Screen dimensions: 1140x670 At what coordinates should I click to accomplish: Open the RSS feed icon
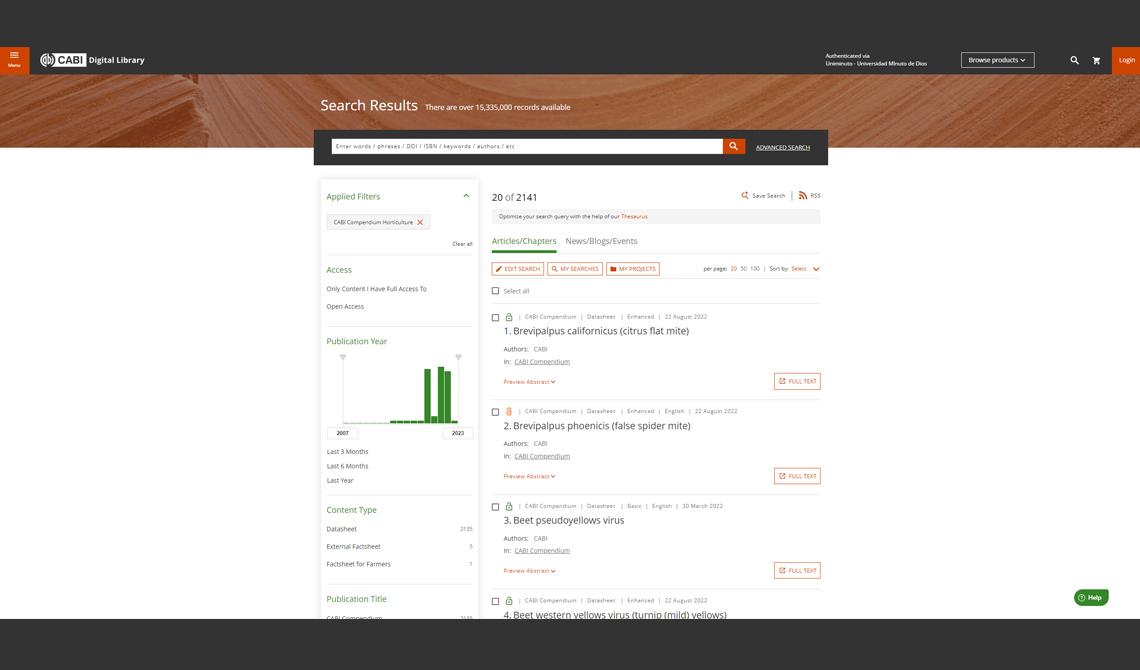(x=803, y=195)
